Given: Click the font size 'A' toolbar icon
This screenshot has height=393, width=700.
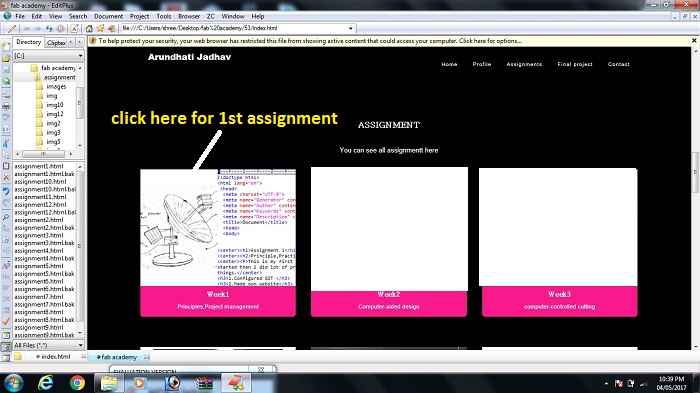Looking at the screenshot, I should pyautogui.click(x=74, y=28).
